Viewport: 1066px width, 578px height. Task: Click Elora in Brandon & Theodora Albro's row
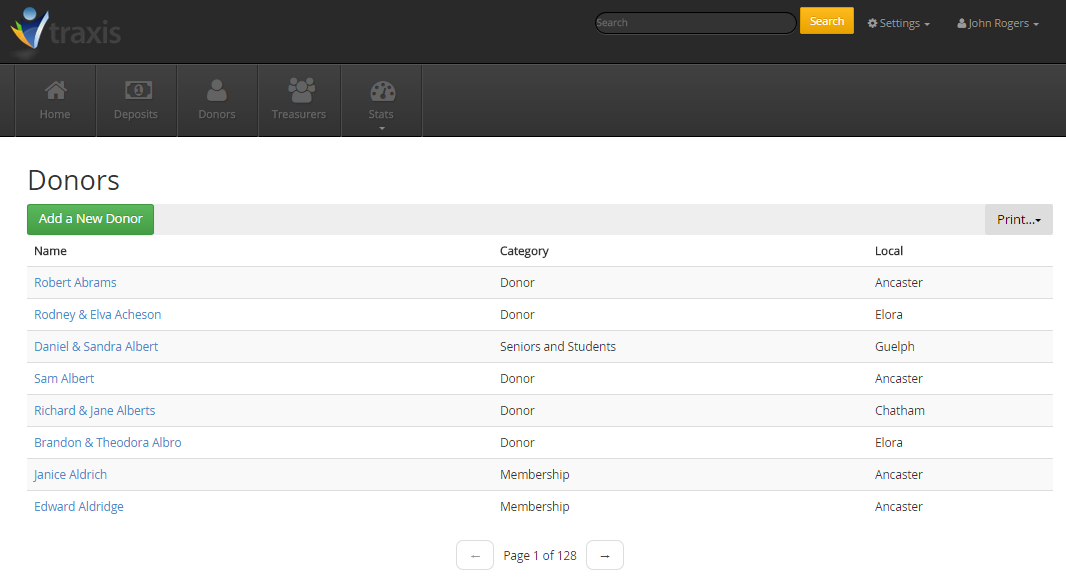[889, 442]
